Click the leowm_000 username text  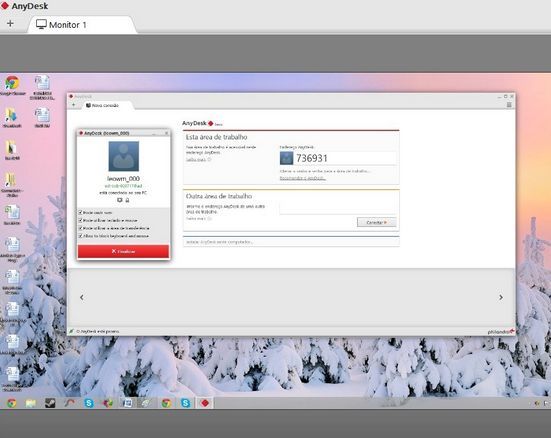pos(123,179)
